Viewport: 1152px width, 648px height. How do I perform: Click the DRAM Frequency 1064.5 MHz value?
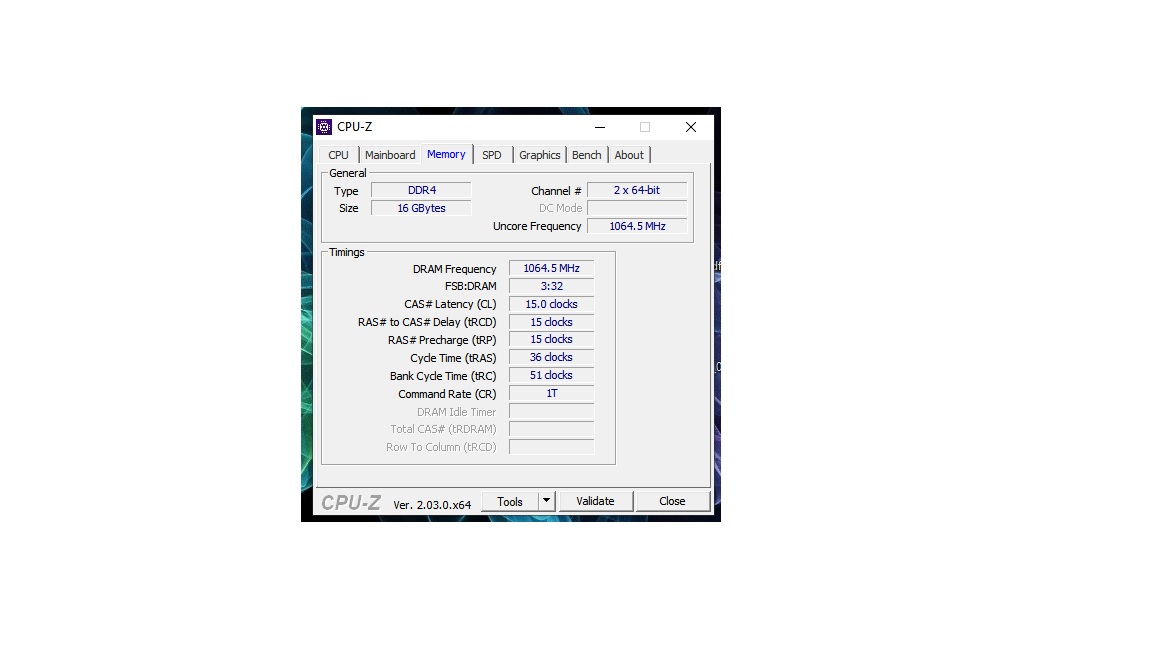coord(552,268)
